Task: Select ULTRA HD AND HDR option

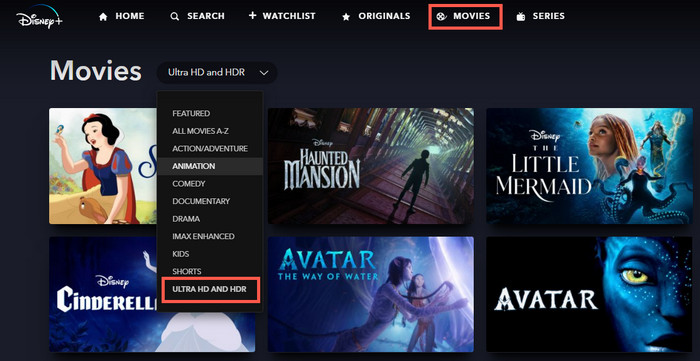Action: point(210,290)
